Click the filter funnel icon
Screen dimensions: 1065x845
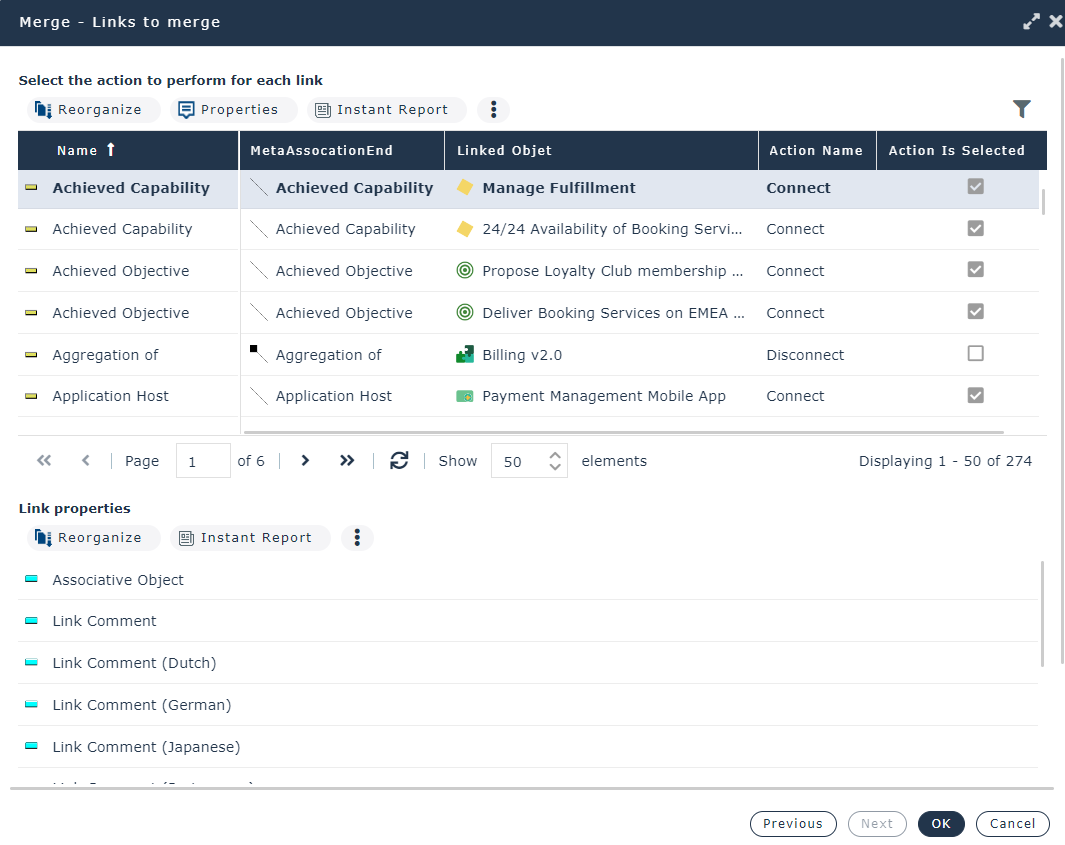(1021, 109)
